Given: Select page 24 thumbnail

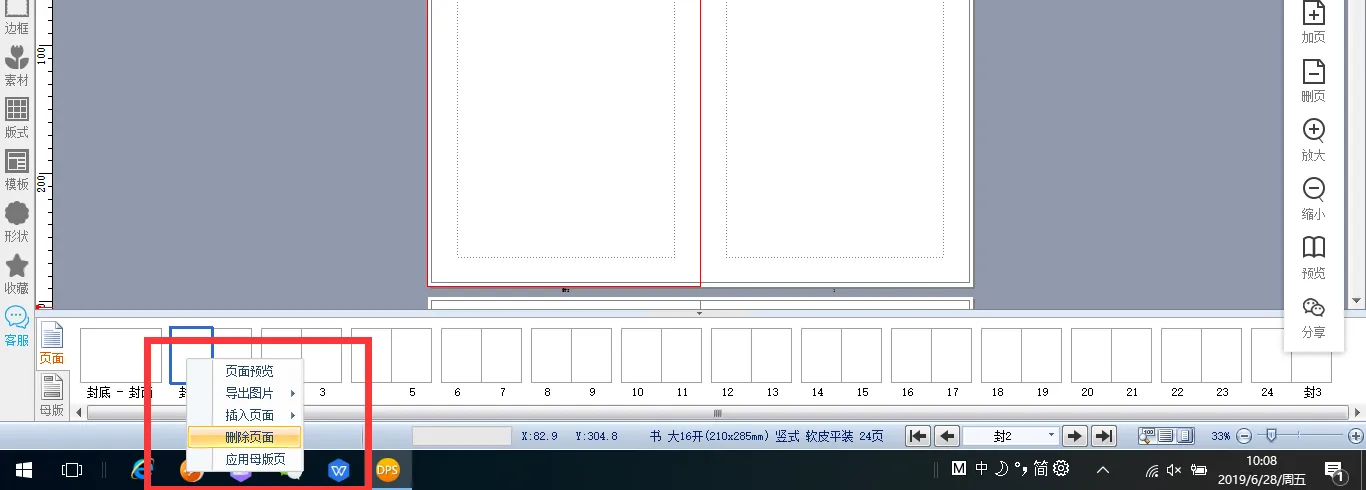Looking at the screenshot, I should point(1271,356).
